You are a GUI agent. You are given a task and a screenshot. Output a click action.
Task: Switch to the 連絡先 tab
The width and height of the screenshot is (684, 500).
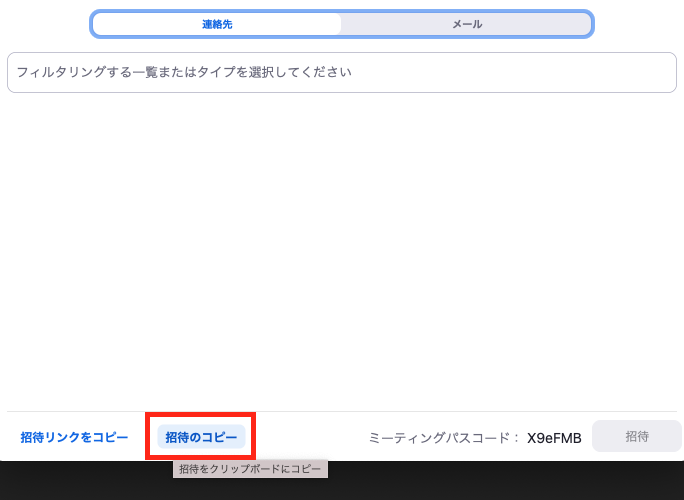pos(216,24)
